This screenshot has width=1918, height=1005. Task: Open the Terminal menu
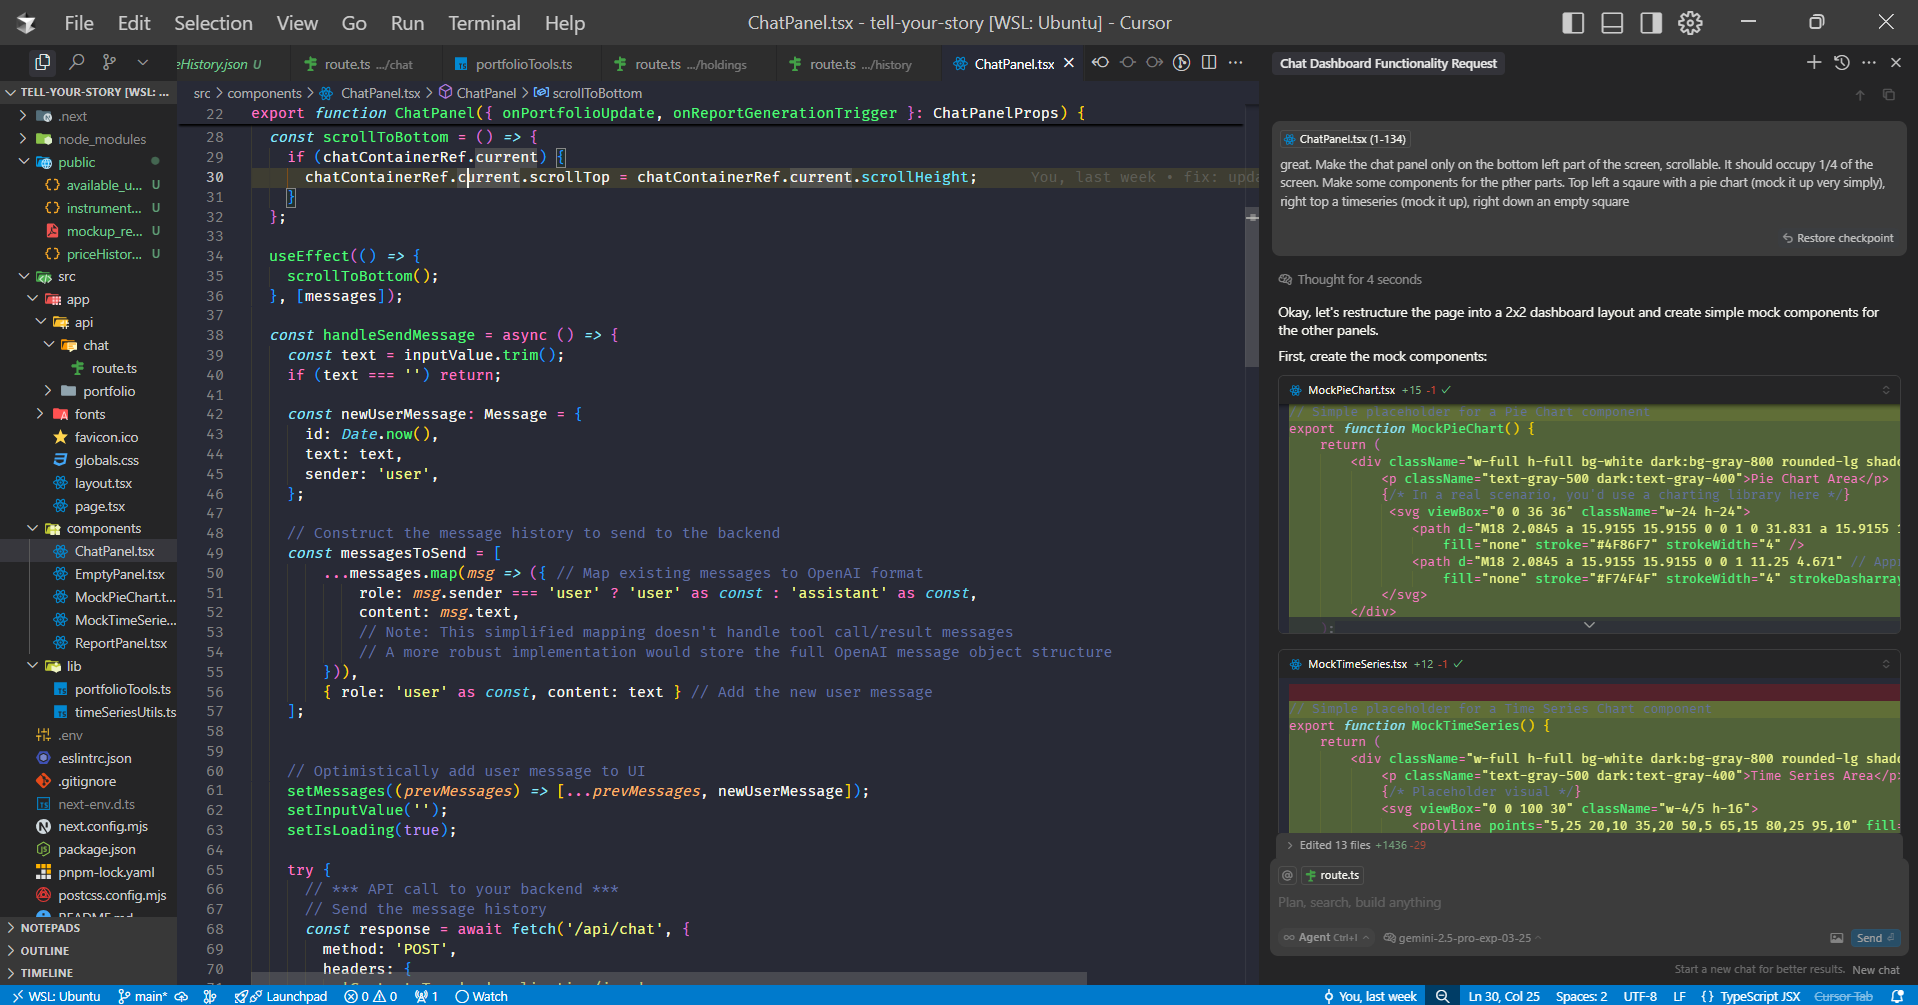(x=484, y=23)
